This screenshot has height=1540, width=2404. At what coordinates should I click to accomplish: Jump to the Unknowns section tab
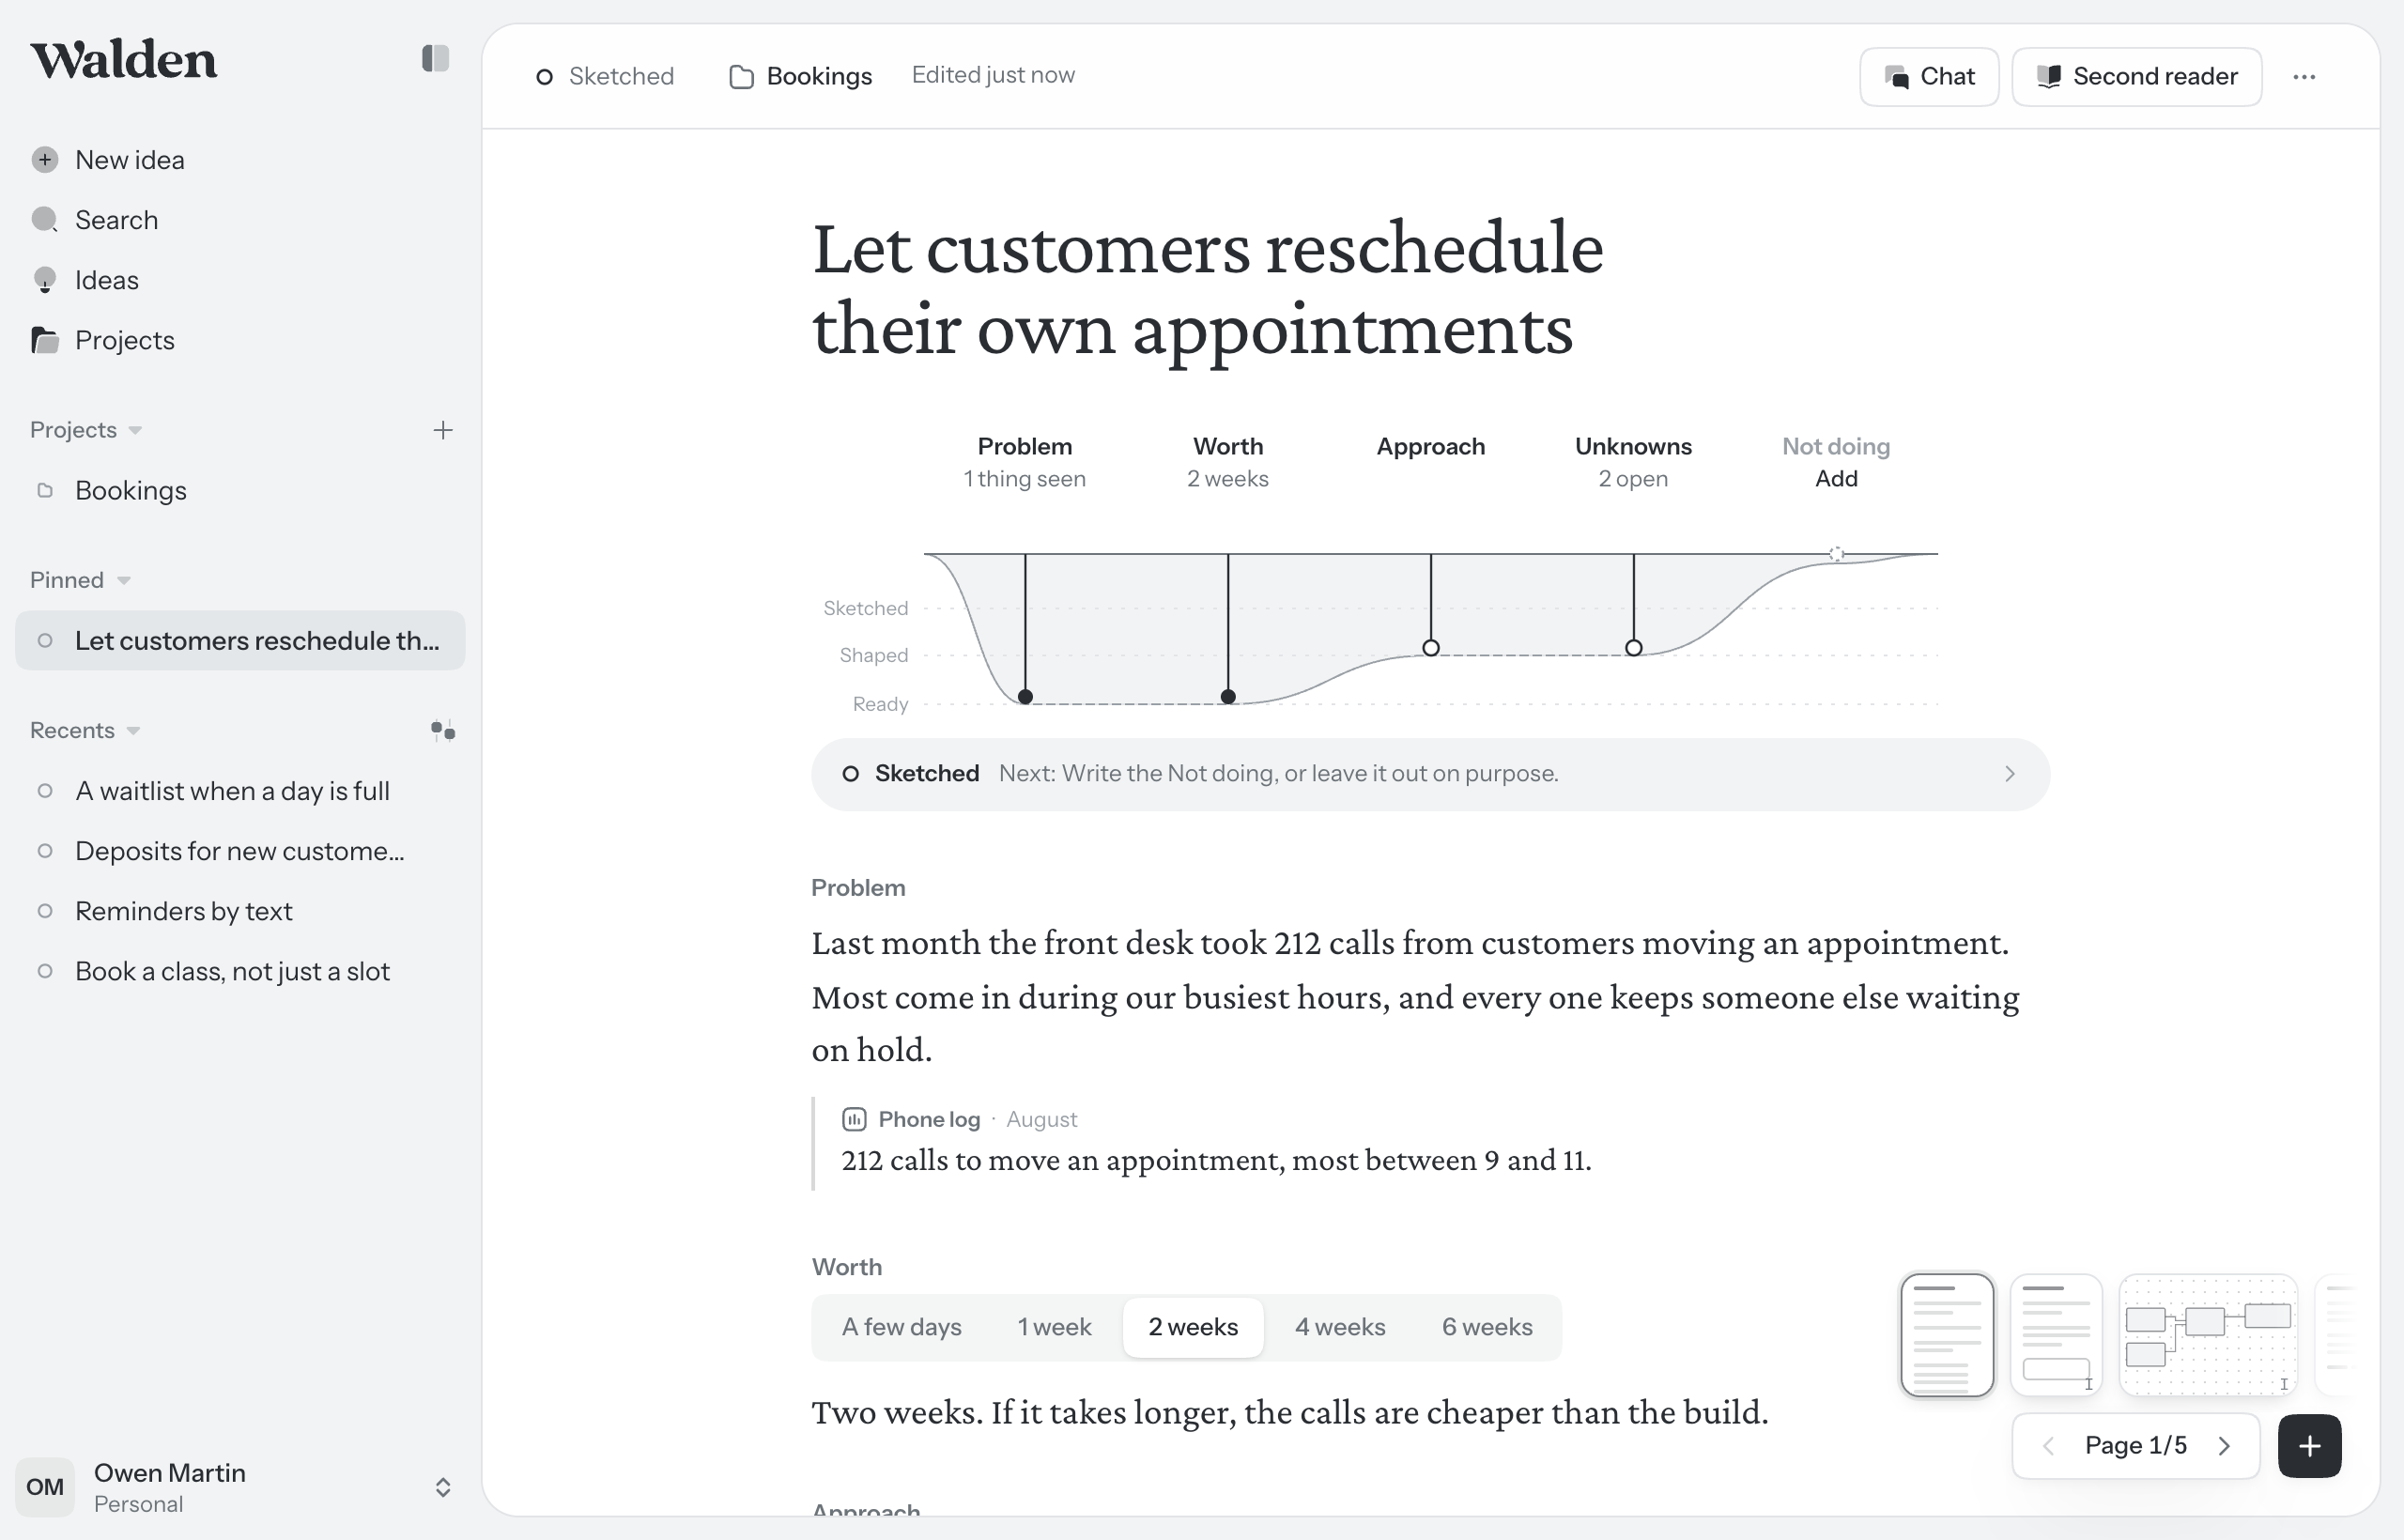pyautogui.click(x=1633, y=462)
